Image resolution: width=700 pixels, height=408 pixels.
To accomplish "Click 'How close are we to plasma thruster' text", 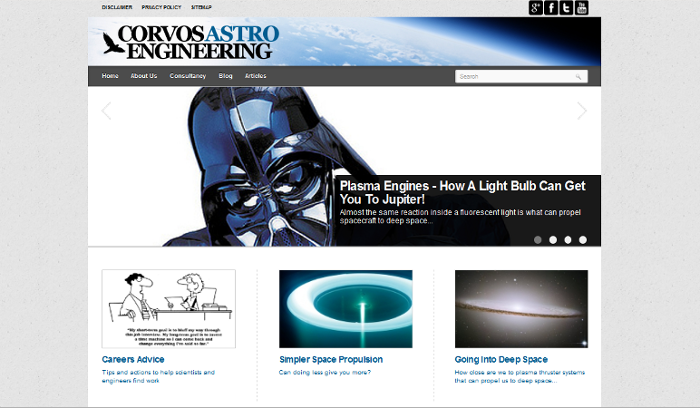I will click(x=520, y=376).
